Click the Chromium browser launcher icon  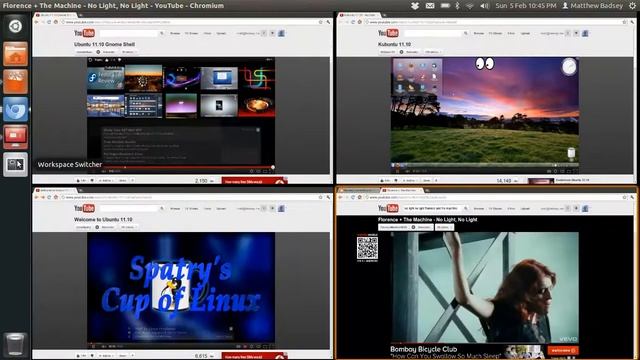coord(16,109)
